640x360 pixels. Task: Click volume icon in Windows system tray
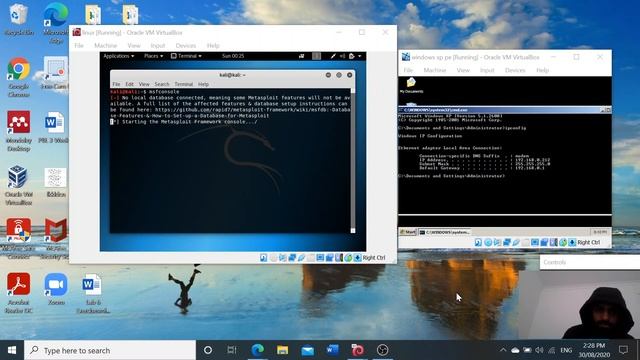(x=539, y=350)
